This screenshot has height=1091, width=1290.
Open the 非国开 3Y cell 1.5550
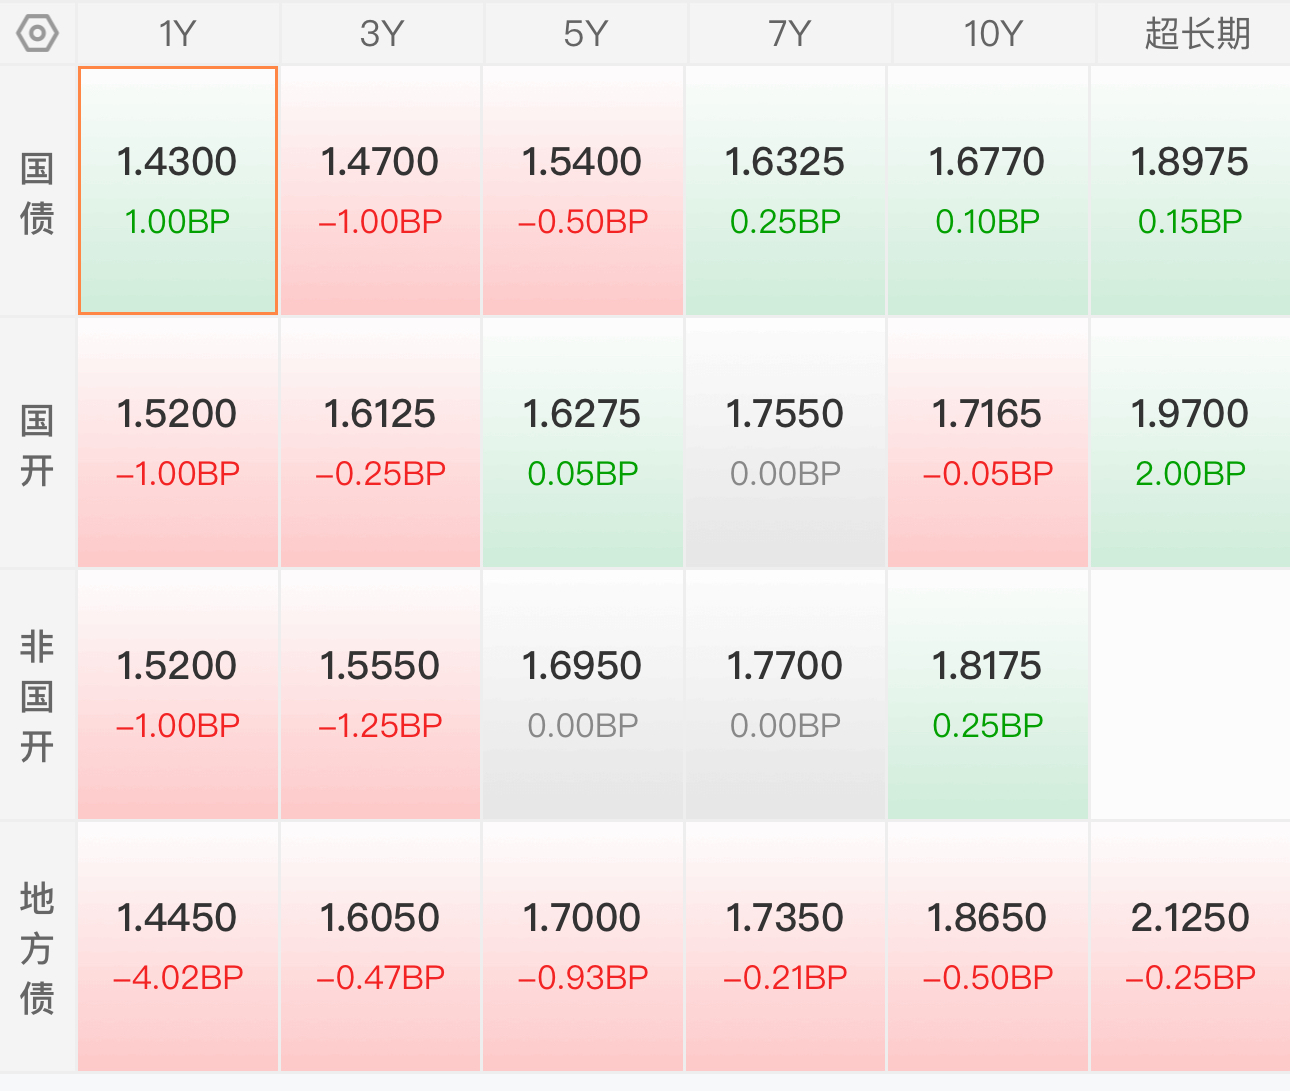380,695
